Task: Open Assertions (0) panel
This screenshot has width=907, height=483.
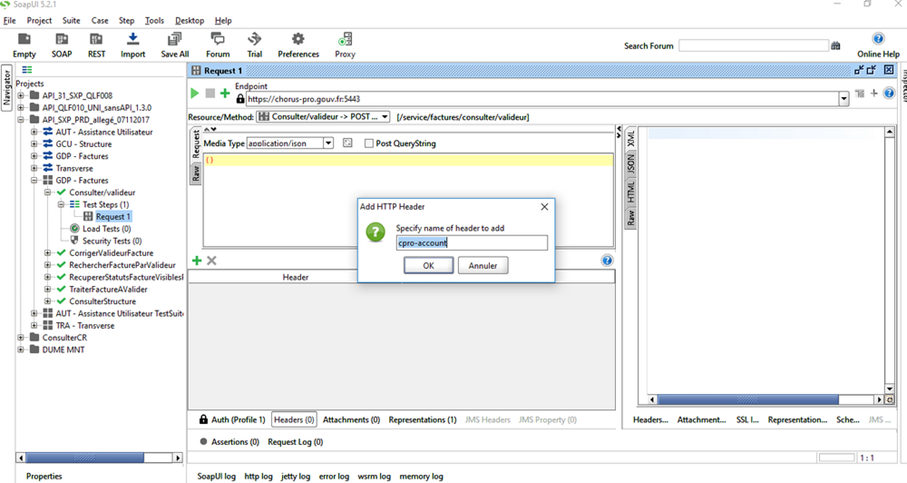Action: 229,441
